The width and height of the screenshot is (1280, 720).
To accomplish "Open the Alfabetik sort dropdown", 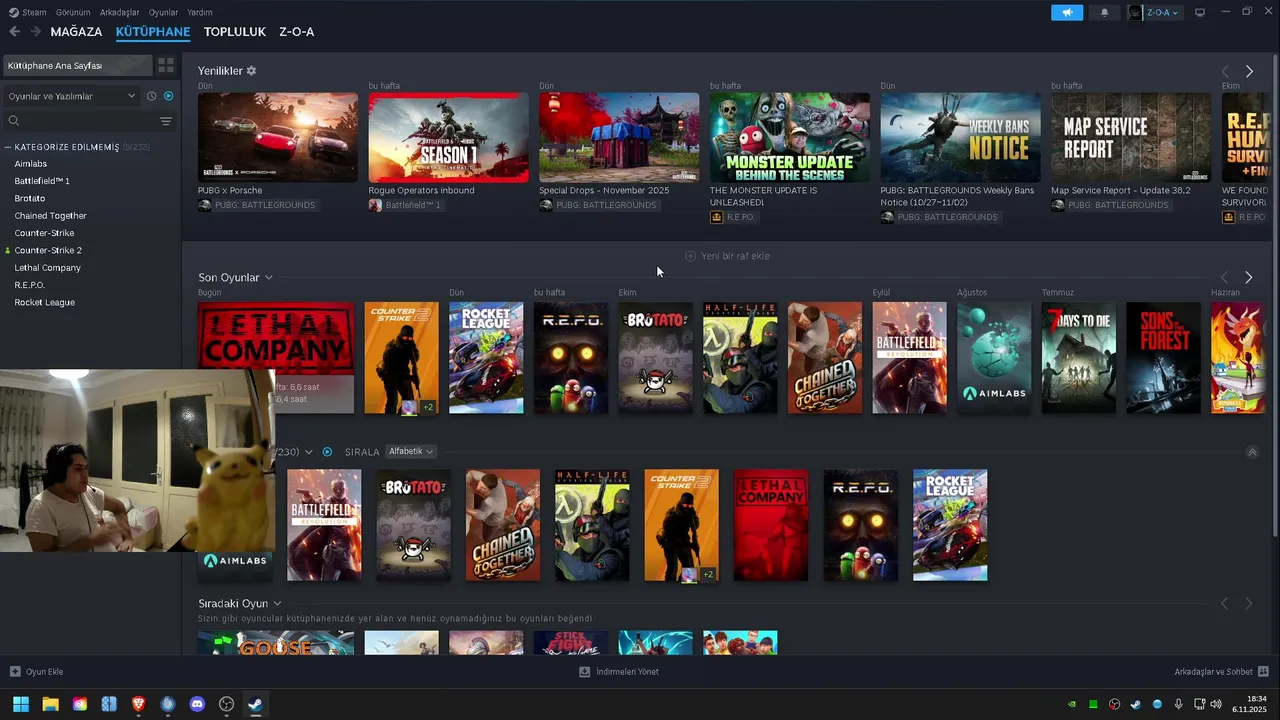I will point(411,452).
